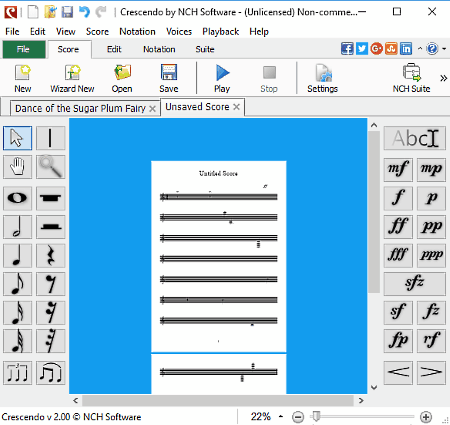Click the zoom in plus button
This screenshot has height=425, width=450.
(x=426, y=417)
